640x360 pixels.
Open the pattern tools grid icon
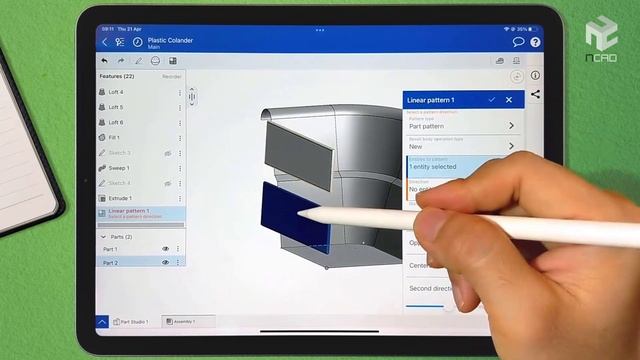coord(173,61)
